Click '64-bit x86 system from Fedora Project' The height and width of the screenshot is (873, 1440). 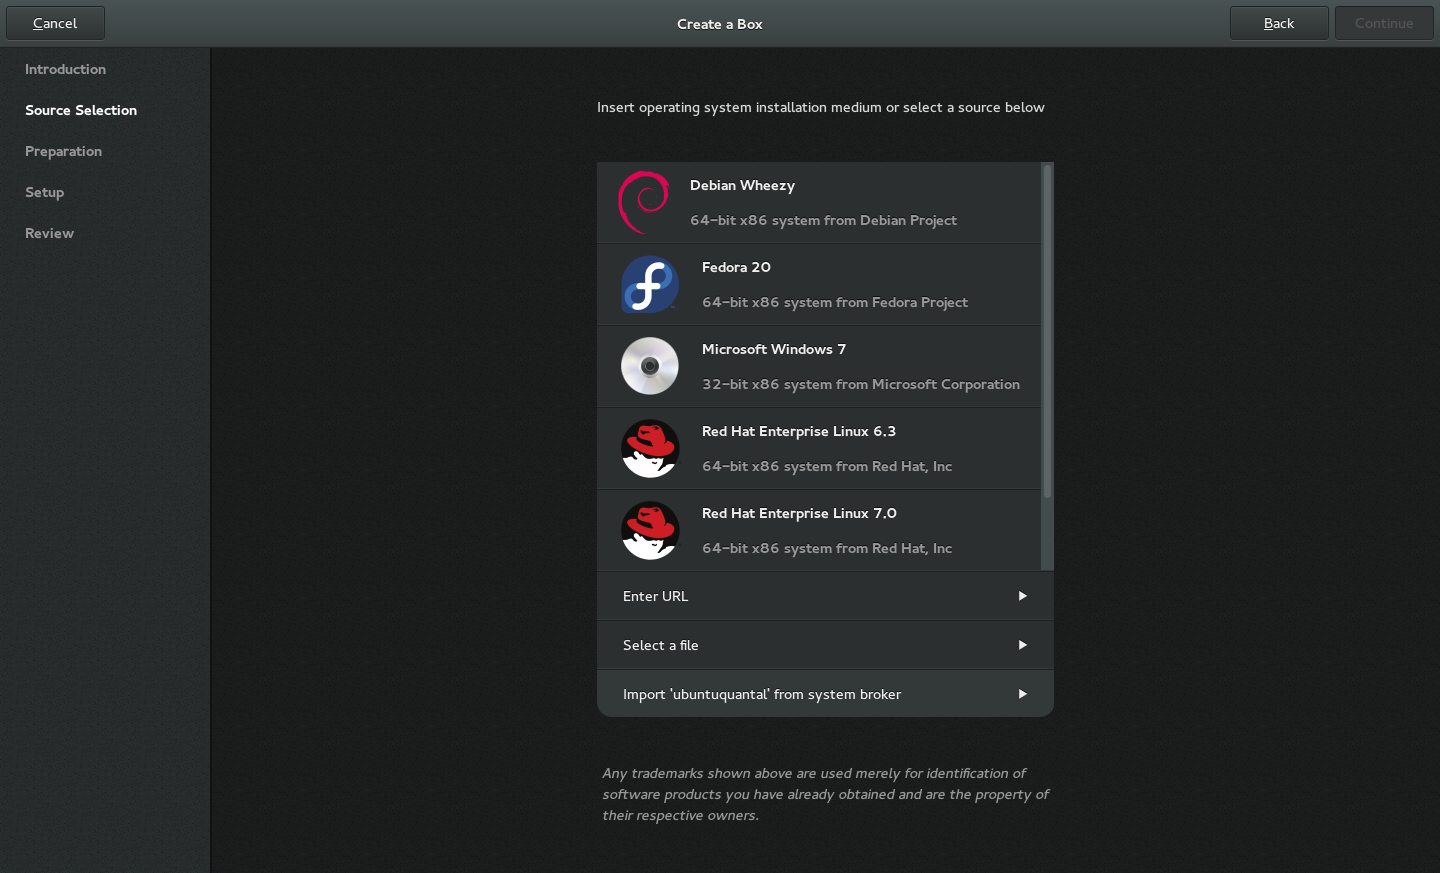pos(835,302)
